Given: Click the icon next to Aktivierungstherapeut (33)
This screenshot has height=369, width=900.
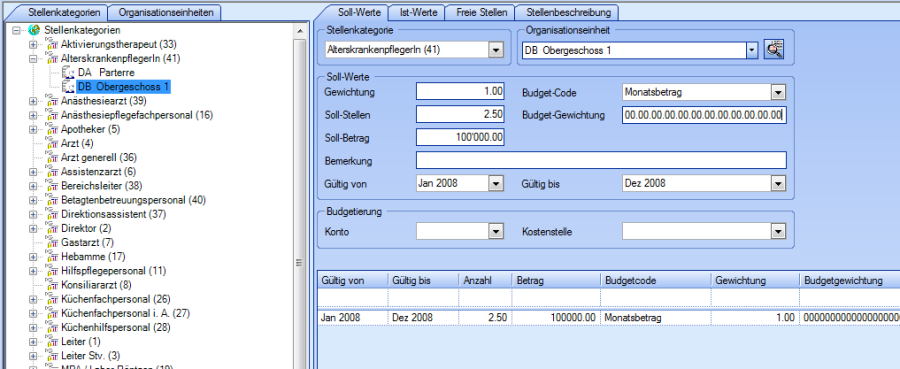Looking at the screenshot, I should click(x=52, y=44).
